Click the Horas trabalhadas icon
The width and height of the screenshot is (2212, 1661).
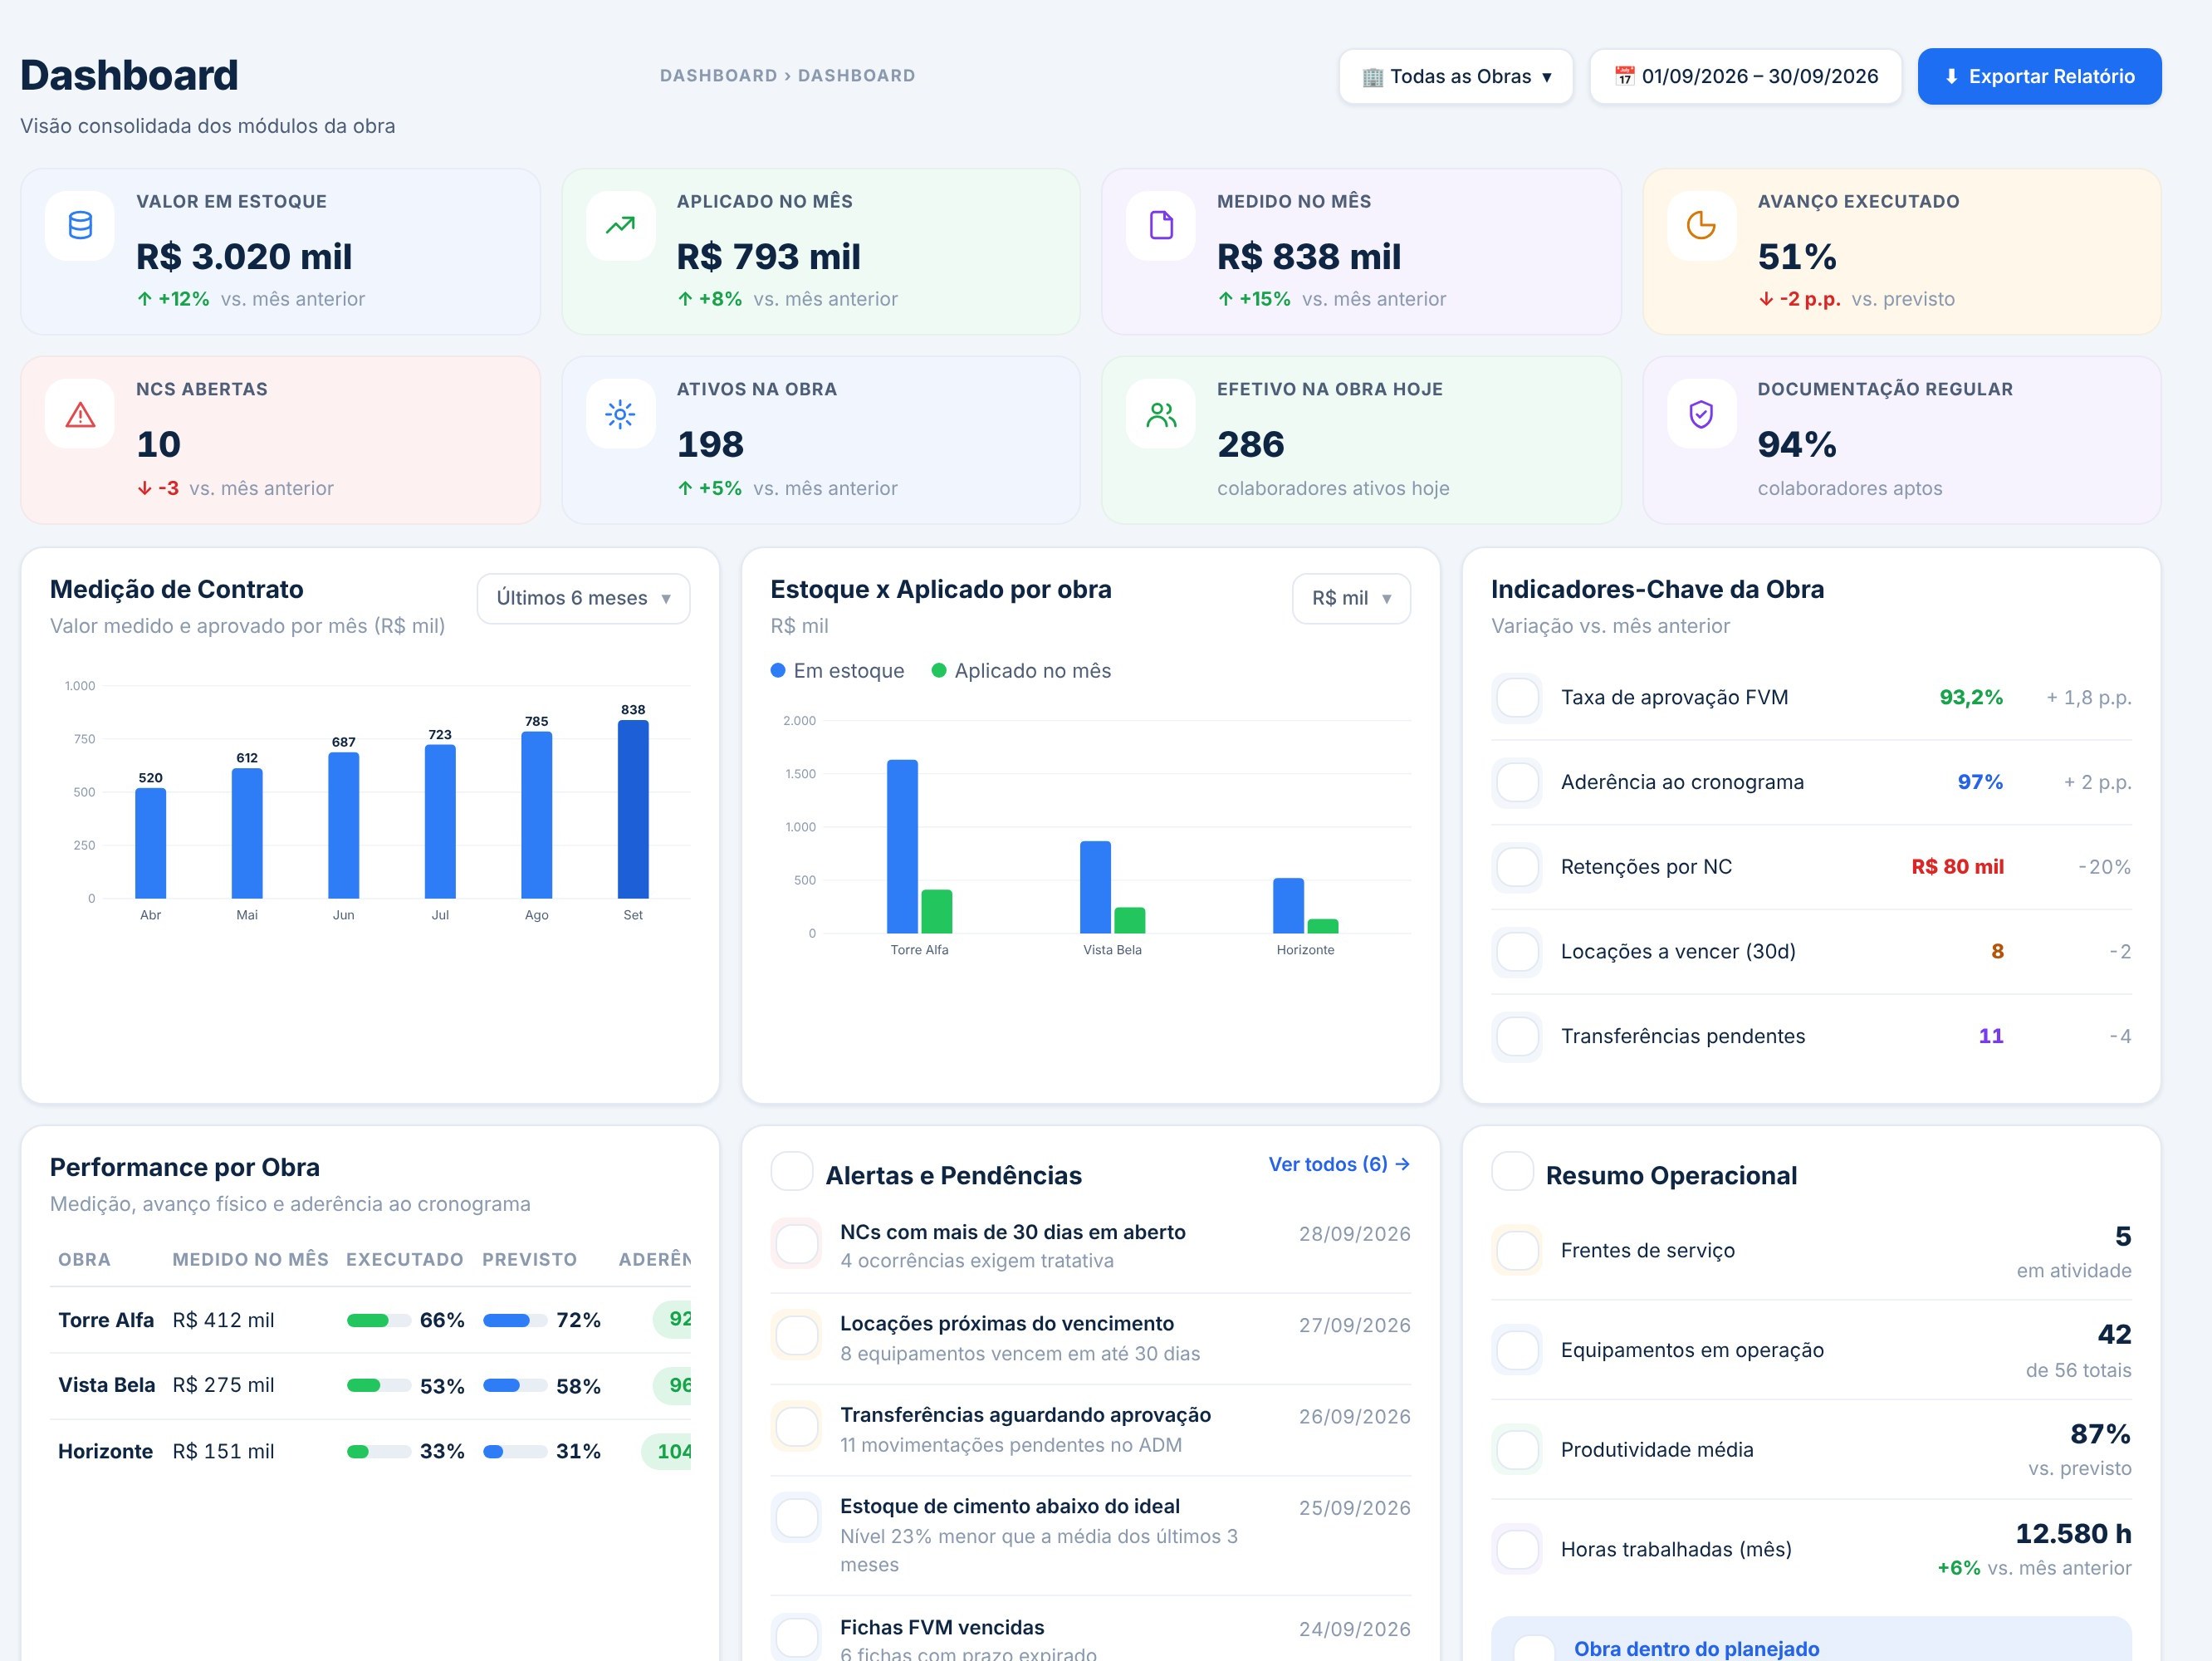[1517, 1549]
